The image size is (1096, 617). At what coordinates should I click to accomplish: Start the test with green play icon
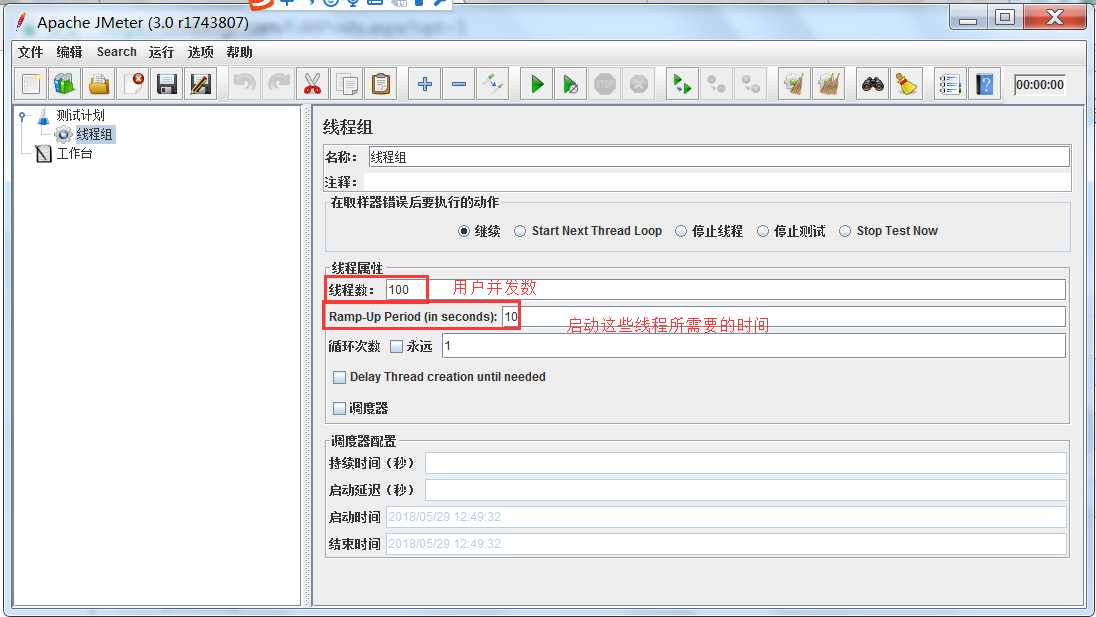537,85
